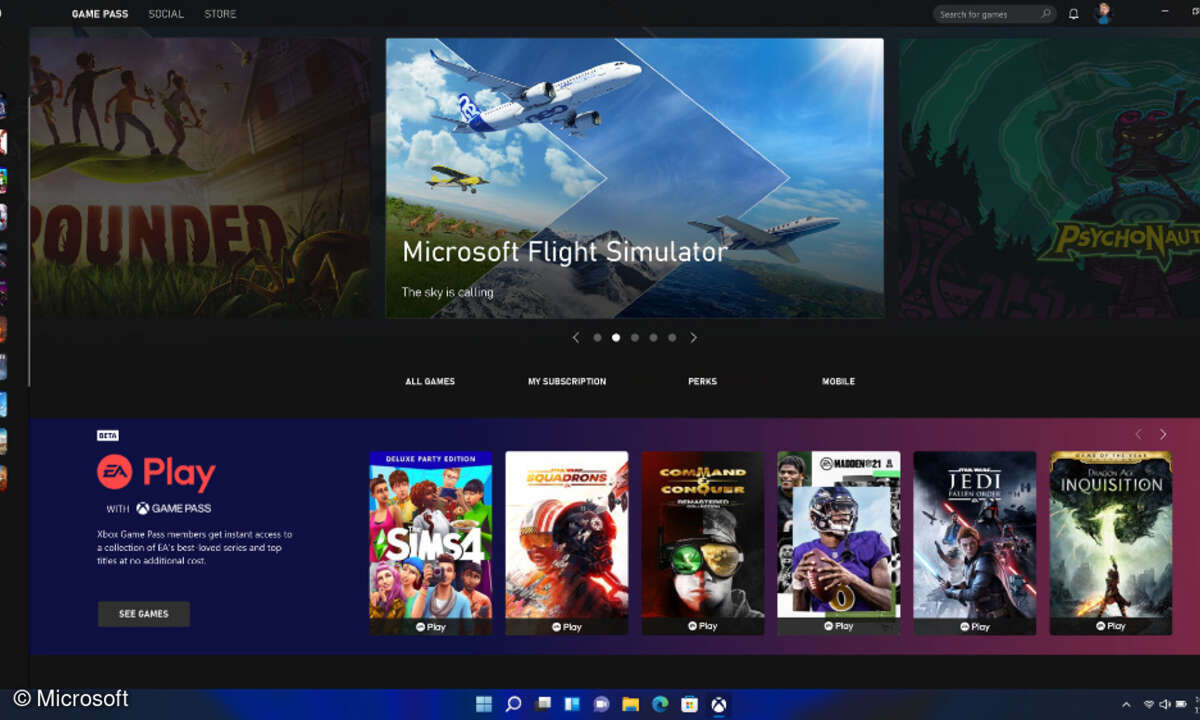
Task: Open the Microsoft Flight Simulator banner
Action: [635, 178]
